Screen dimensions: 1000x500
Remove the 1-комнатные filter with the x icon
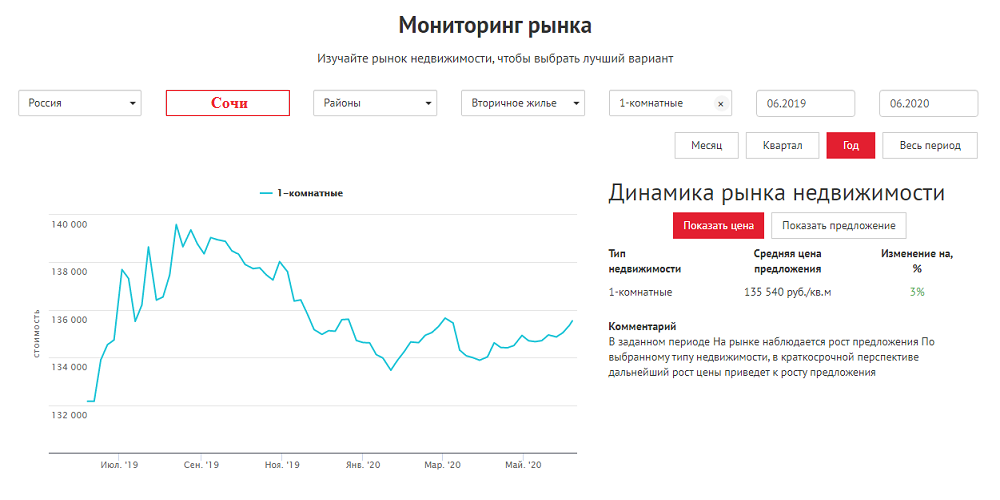coord(720,104)
